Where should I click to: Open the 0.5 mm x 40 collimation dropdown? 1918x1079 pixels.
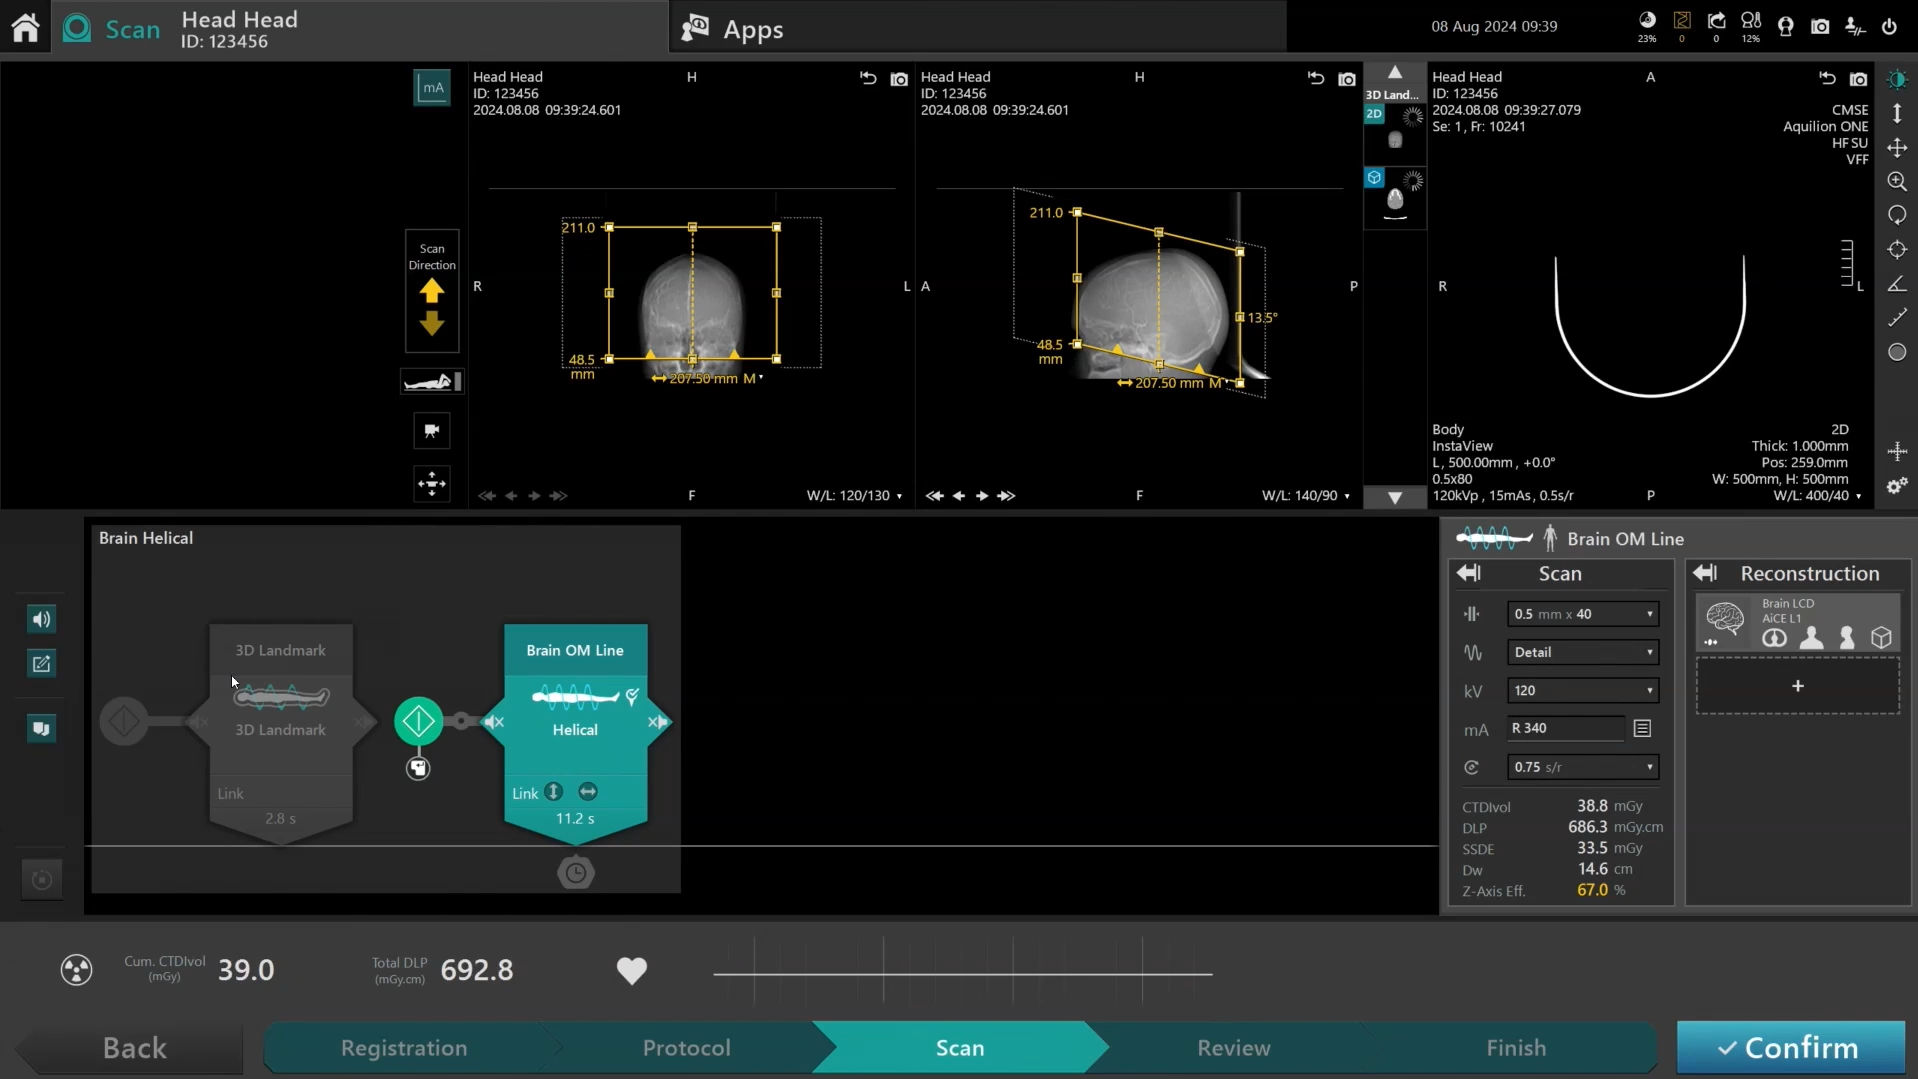[1583, 614]
